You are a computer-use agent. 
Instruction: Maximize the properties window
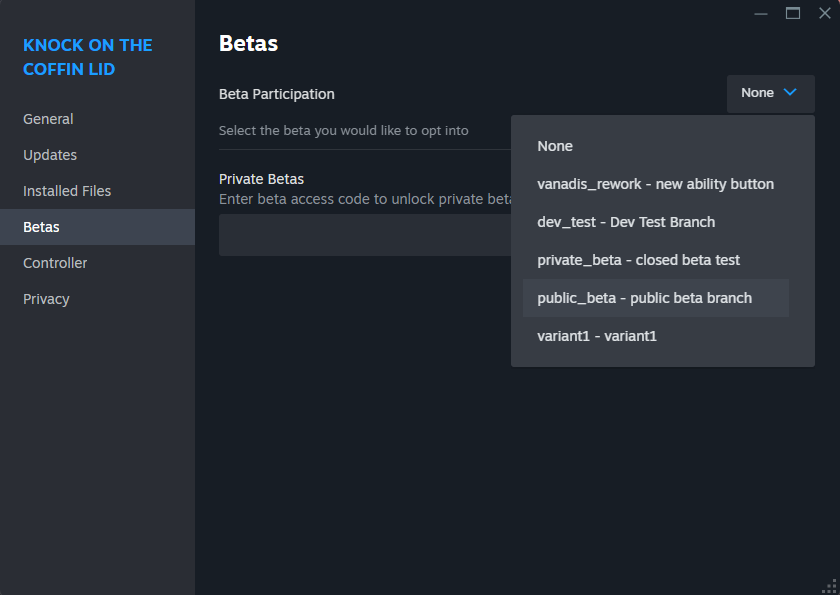pos(793,13)
